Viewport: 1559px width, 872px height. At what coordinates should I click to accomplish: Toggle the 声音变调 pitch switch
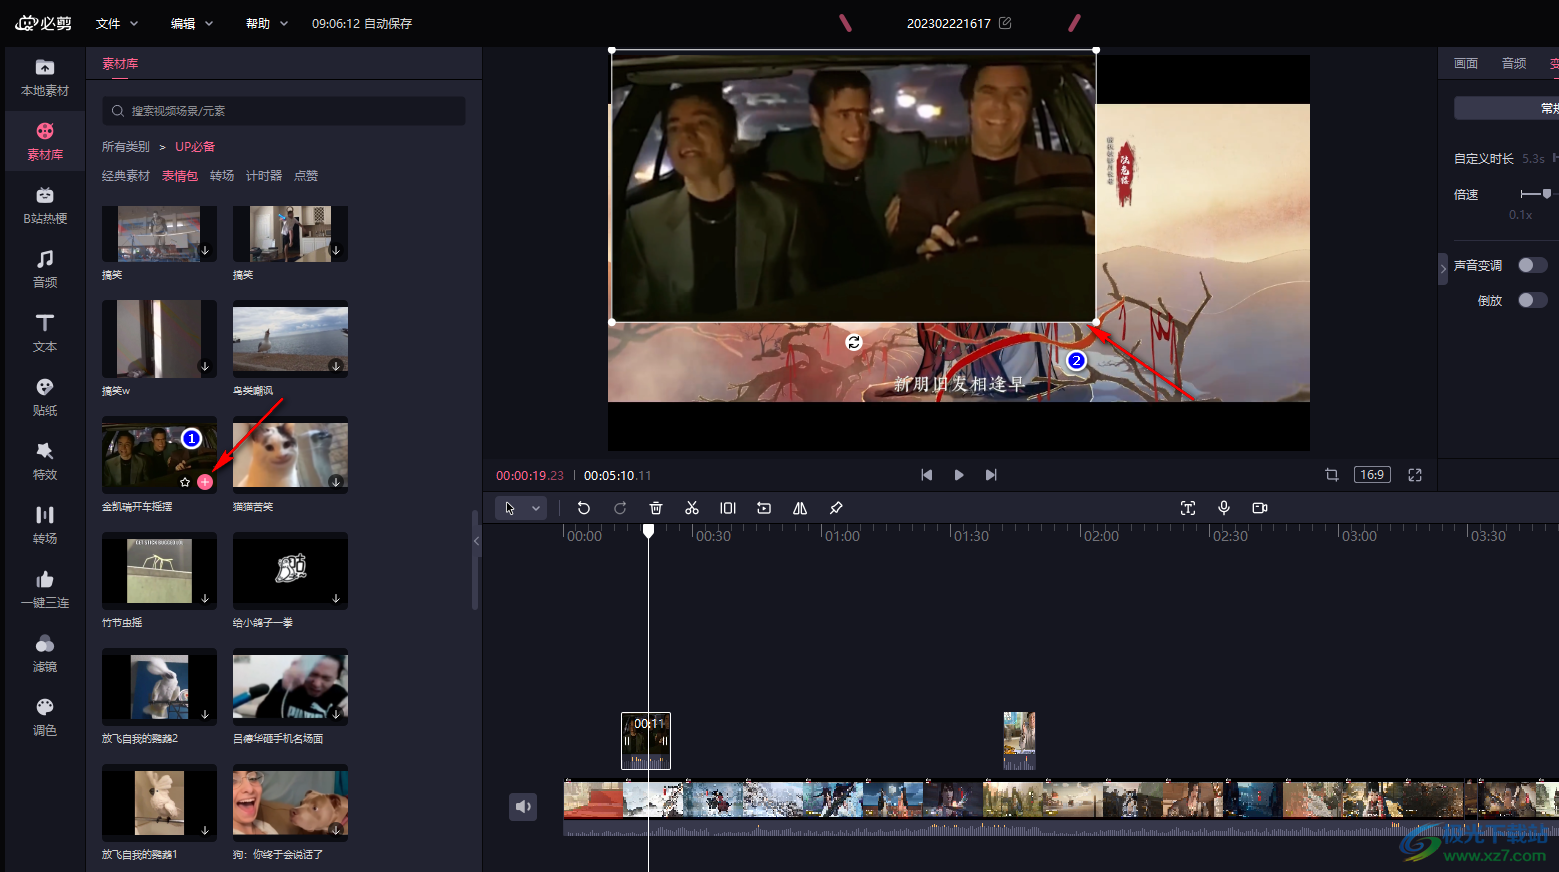[x=1532, y=265]
